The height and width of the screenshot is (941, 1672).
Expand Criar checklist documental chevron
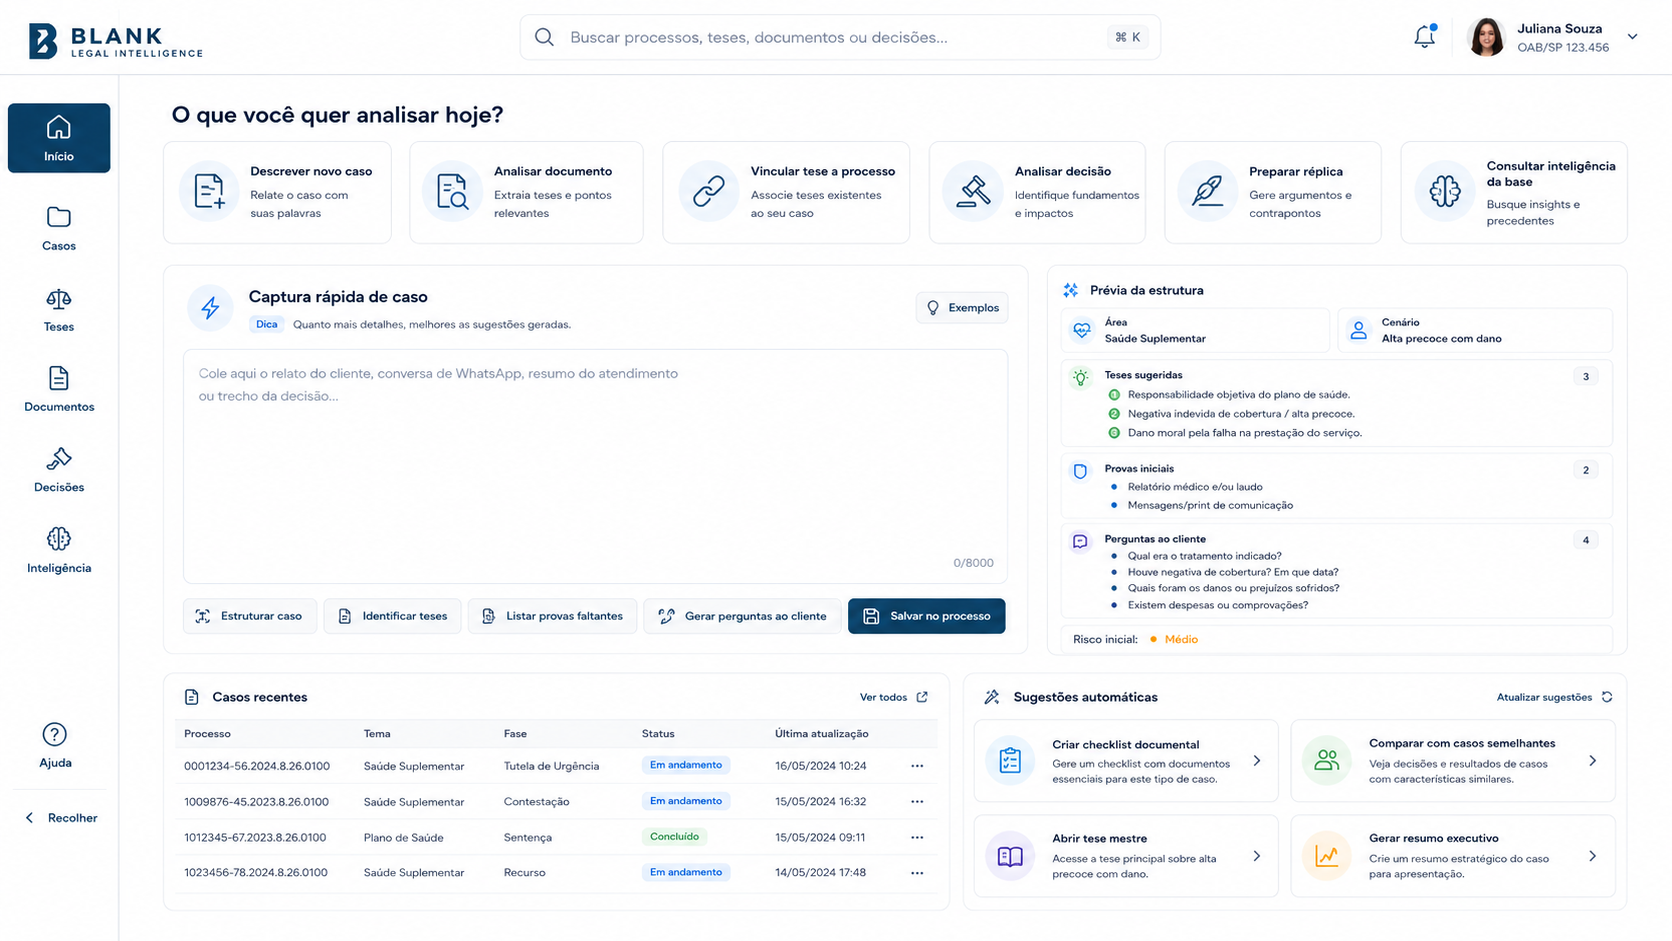click(x=1257, y=761)
